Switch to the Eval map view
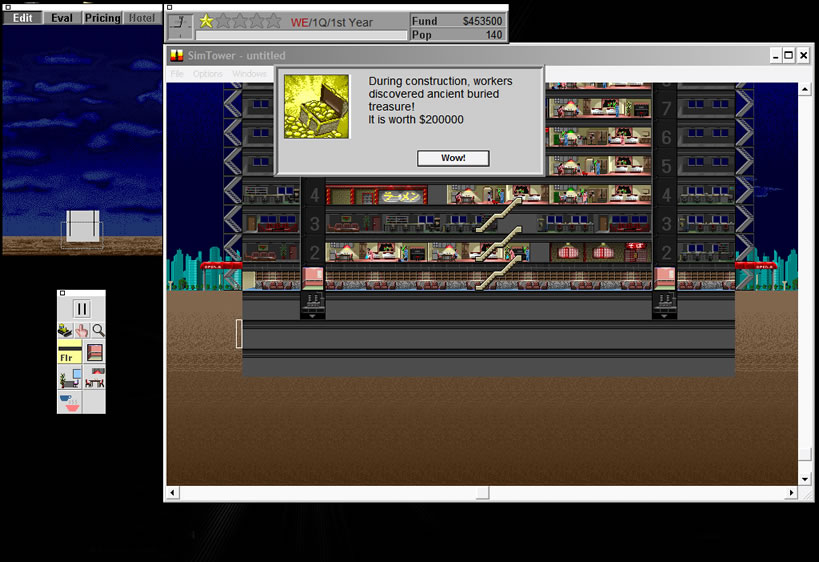The image size is (819, 562). pos(62,18)
